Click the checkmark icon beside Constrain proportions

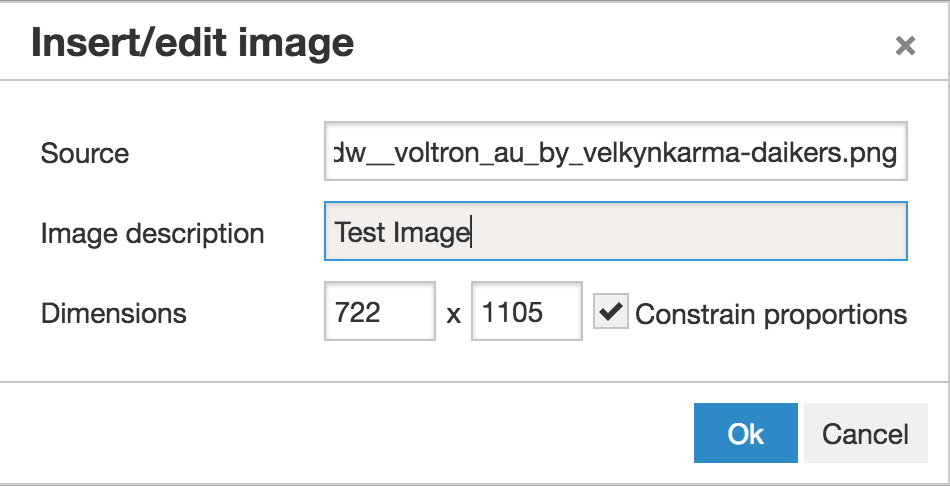pyautogui.click(x=610, y=311)
